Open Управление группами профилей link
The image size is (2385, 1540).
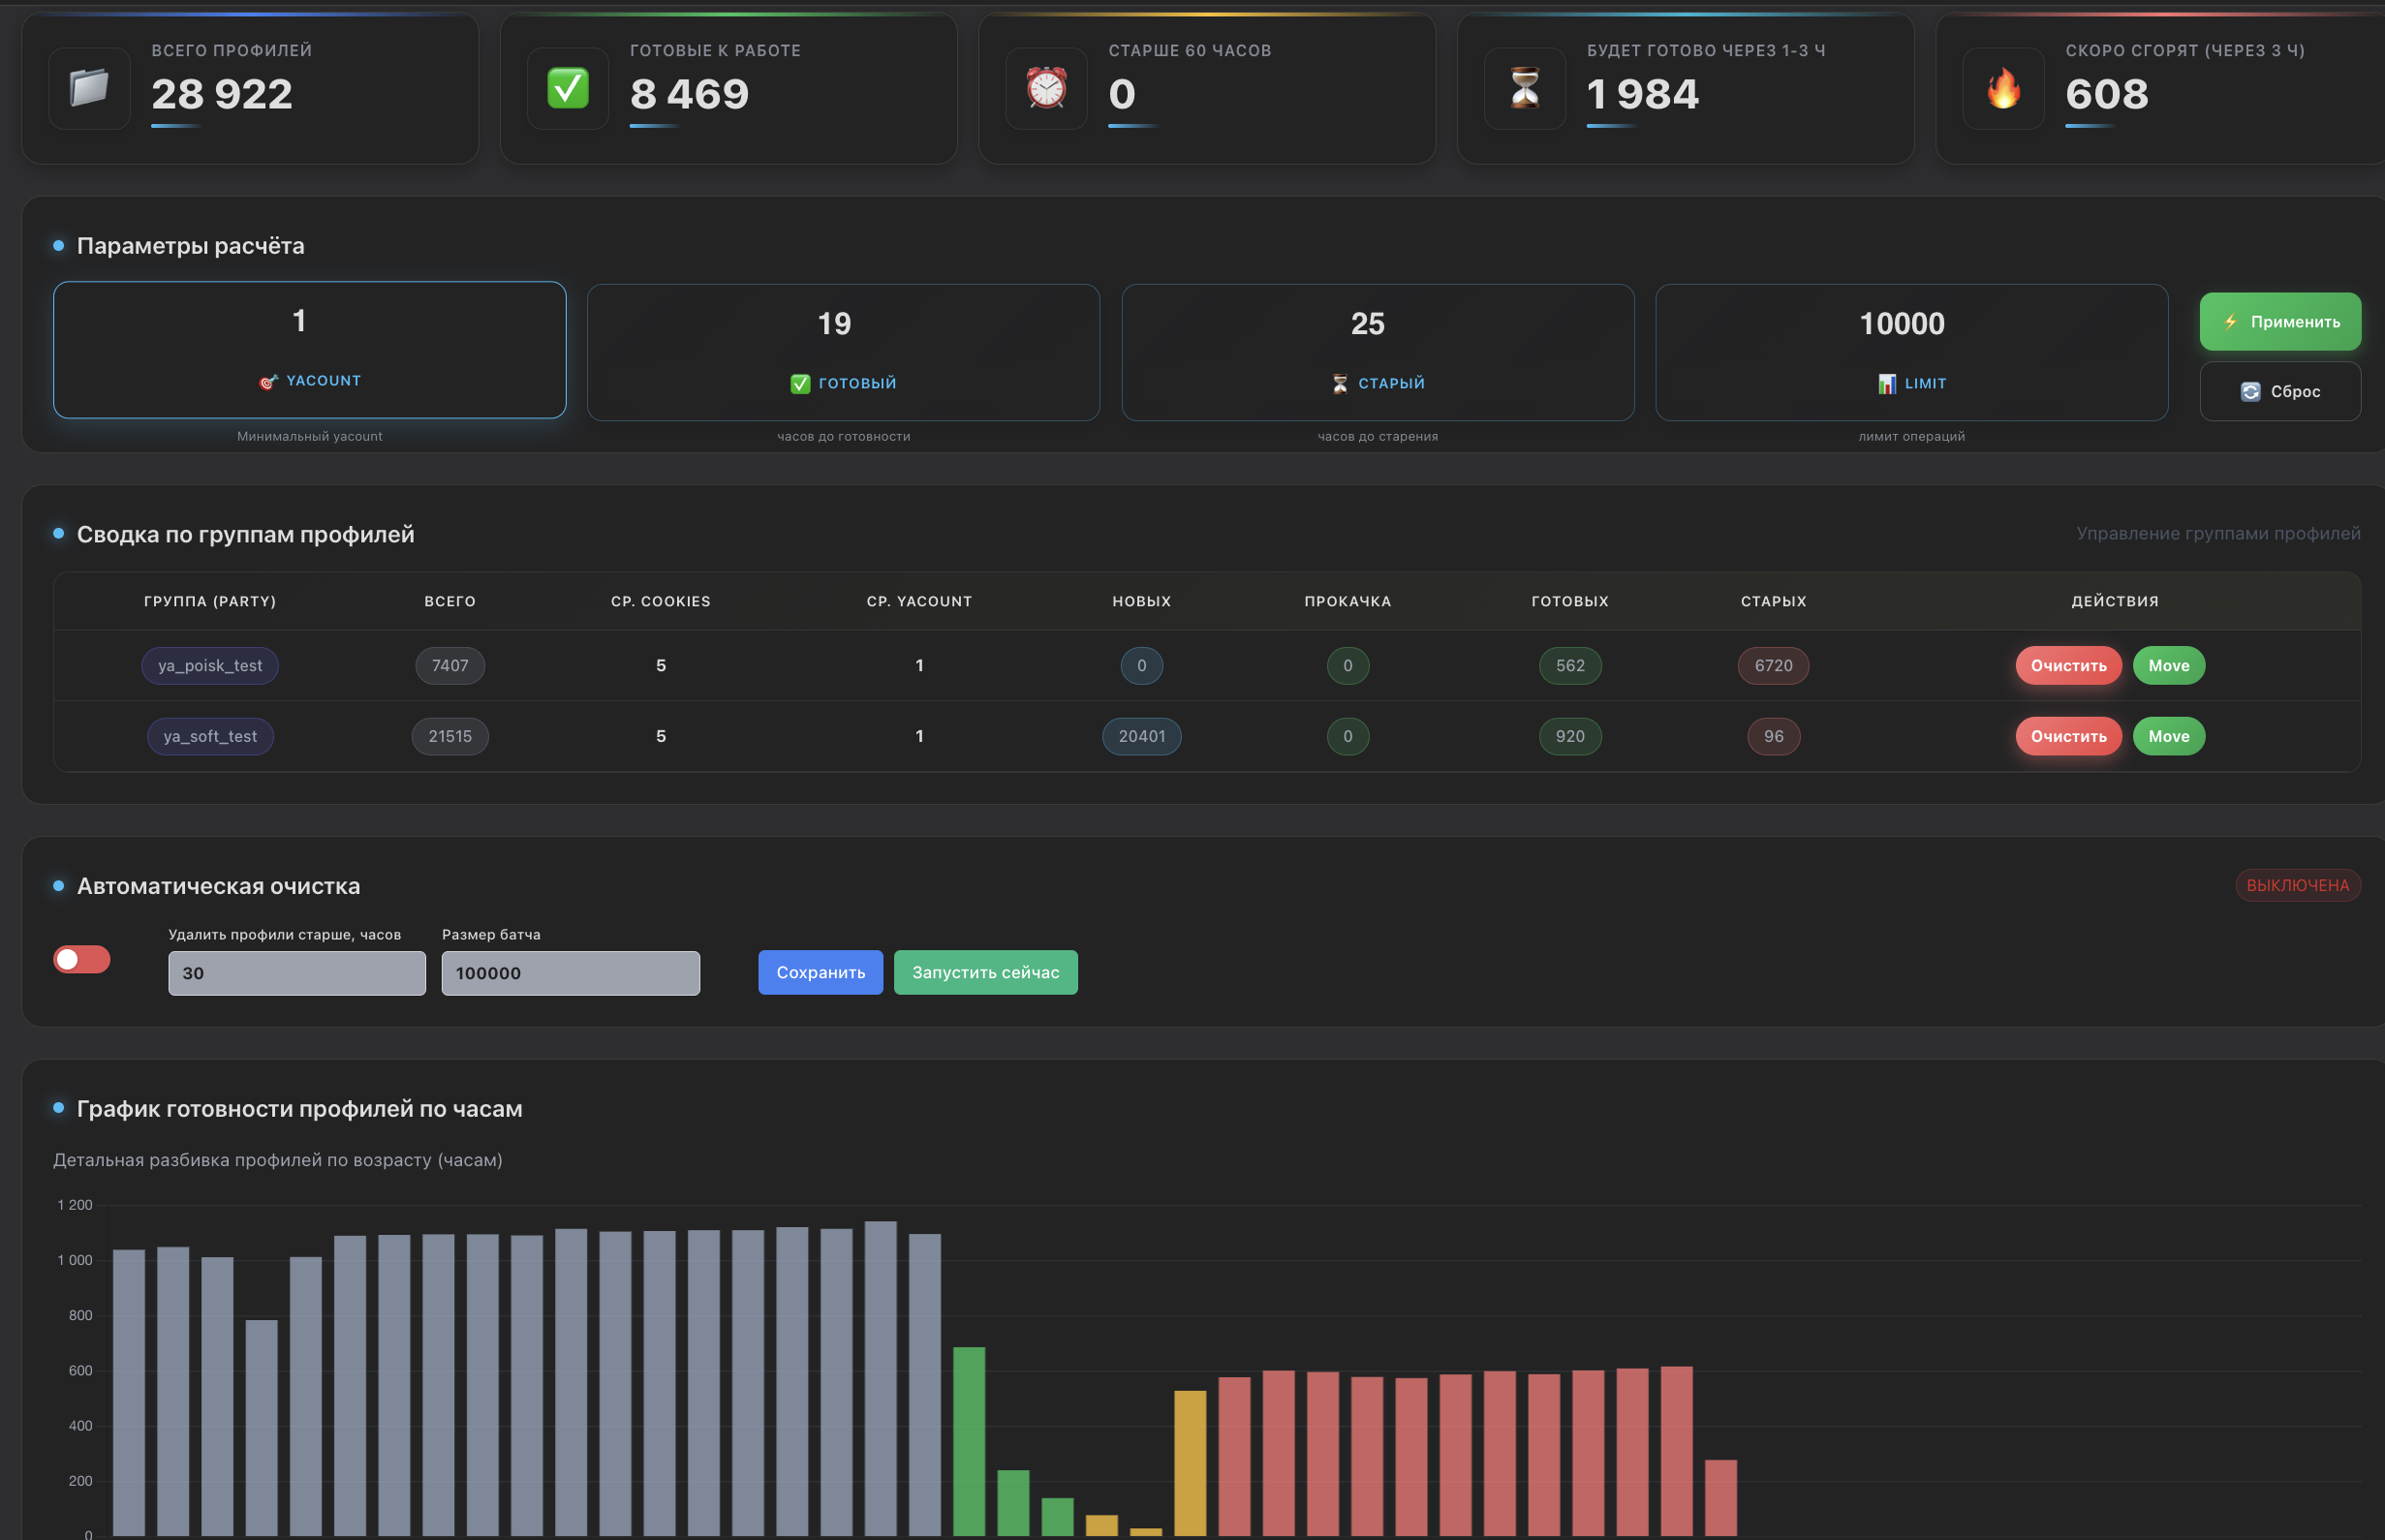pyautogui.click(x=2217, y=533)
